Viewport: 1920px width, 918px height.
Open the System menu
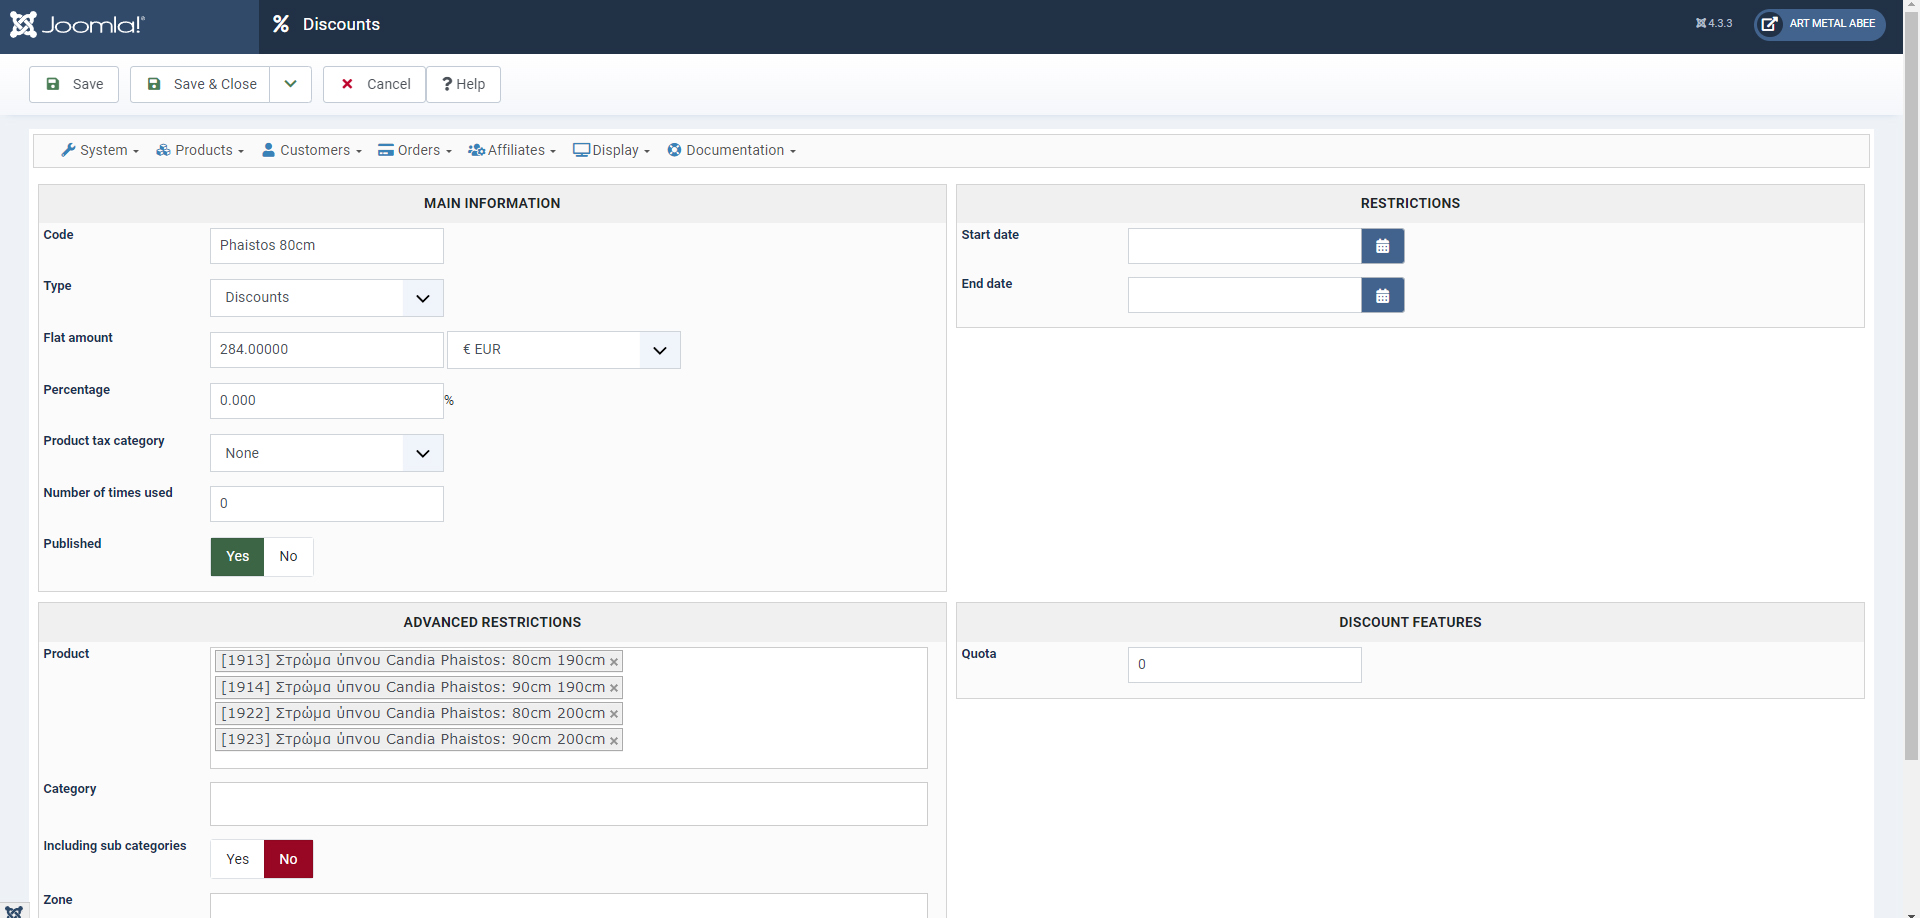point(100,150)
